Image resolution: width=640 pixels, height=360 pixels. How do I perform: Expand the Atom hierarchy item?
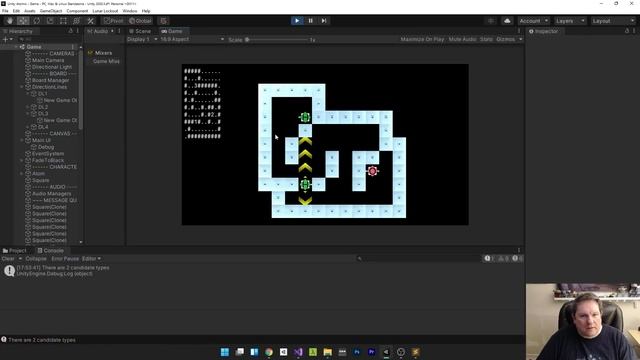tap(22, 173)
